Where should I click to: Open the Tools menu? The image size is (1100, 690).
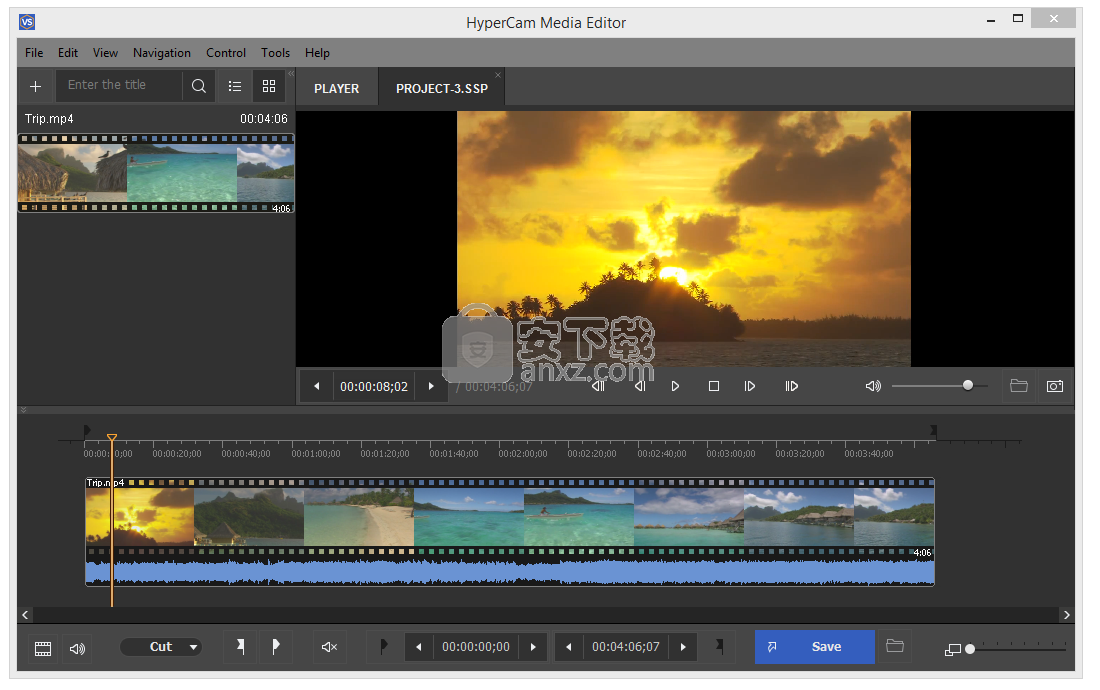click(x=276, y=53)
